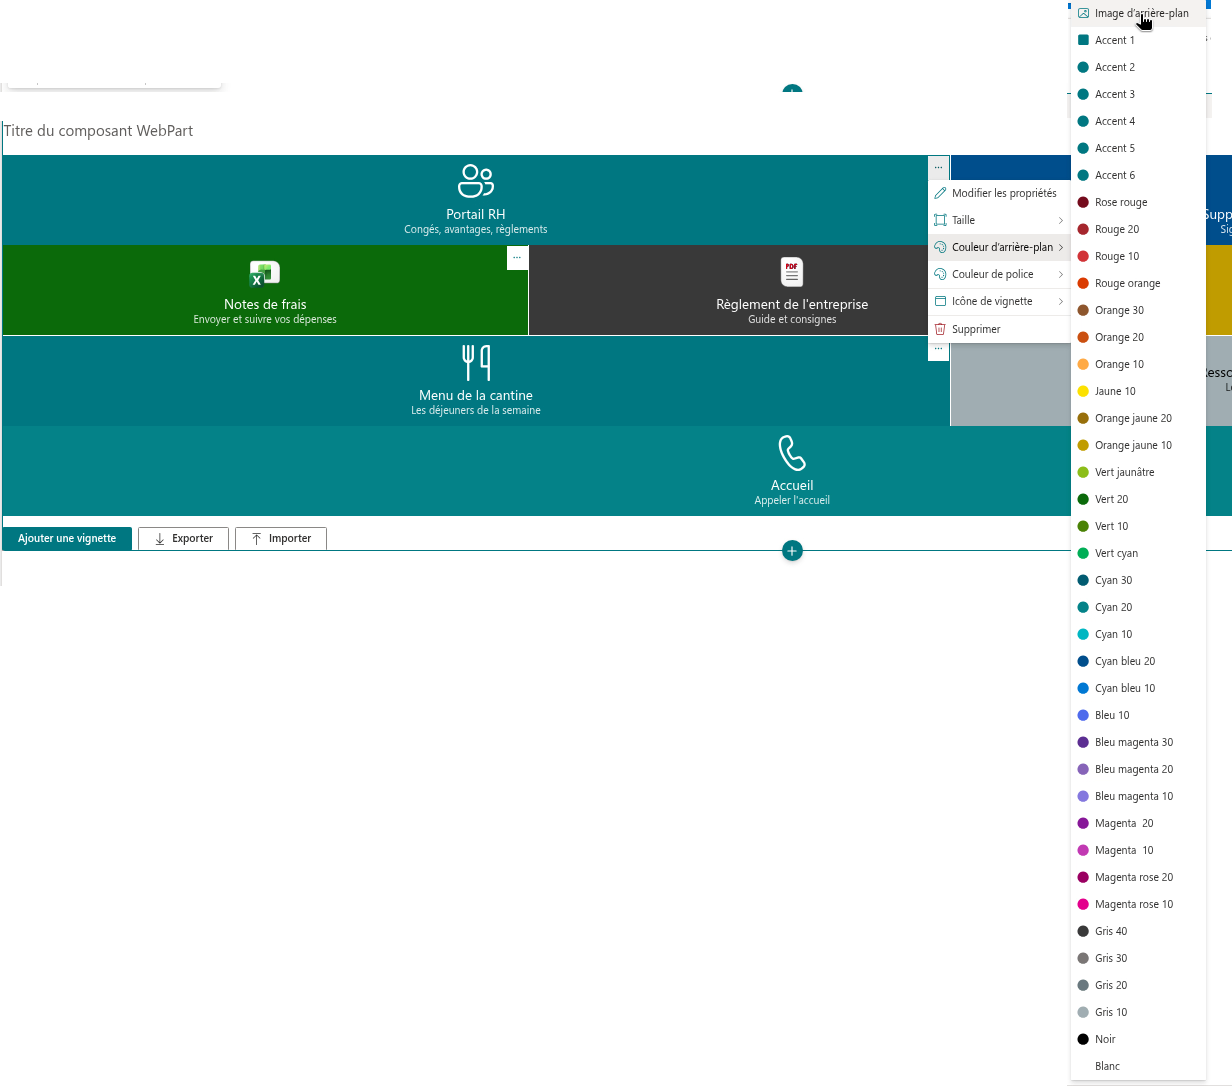Click Ajouter une vignette button
The height and width of the screenshot is (1086, 1232).
tap(67, 538)
